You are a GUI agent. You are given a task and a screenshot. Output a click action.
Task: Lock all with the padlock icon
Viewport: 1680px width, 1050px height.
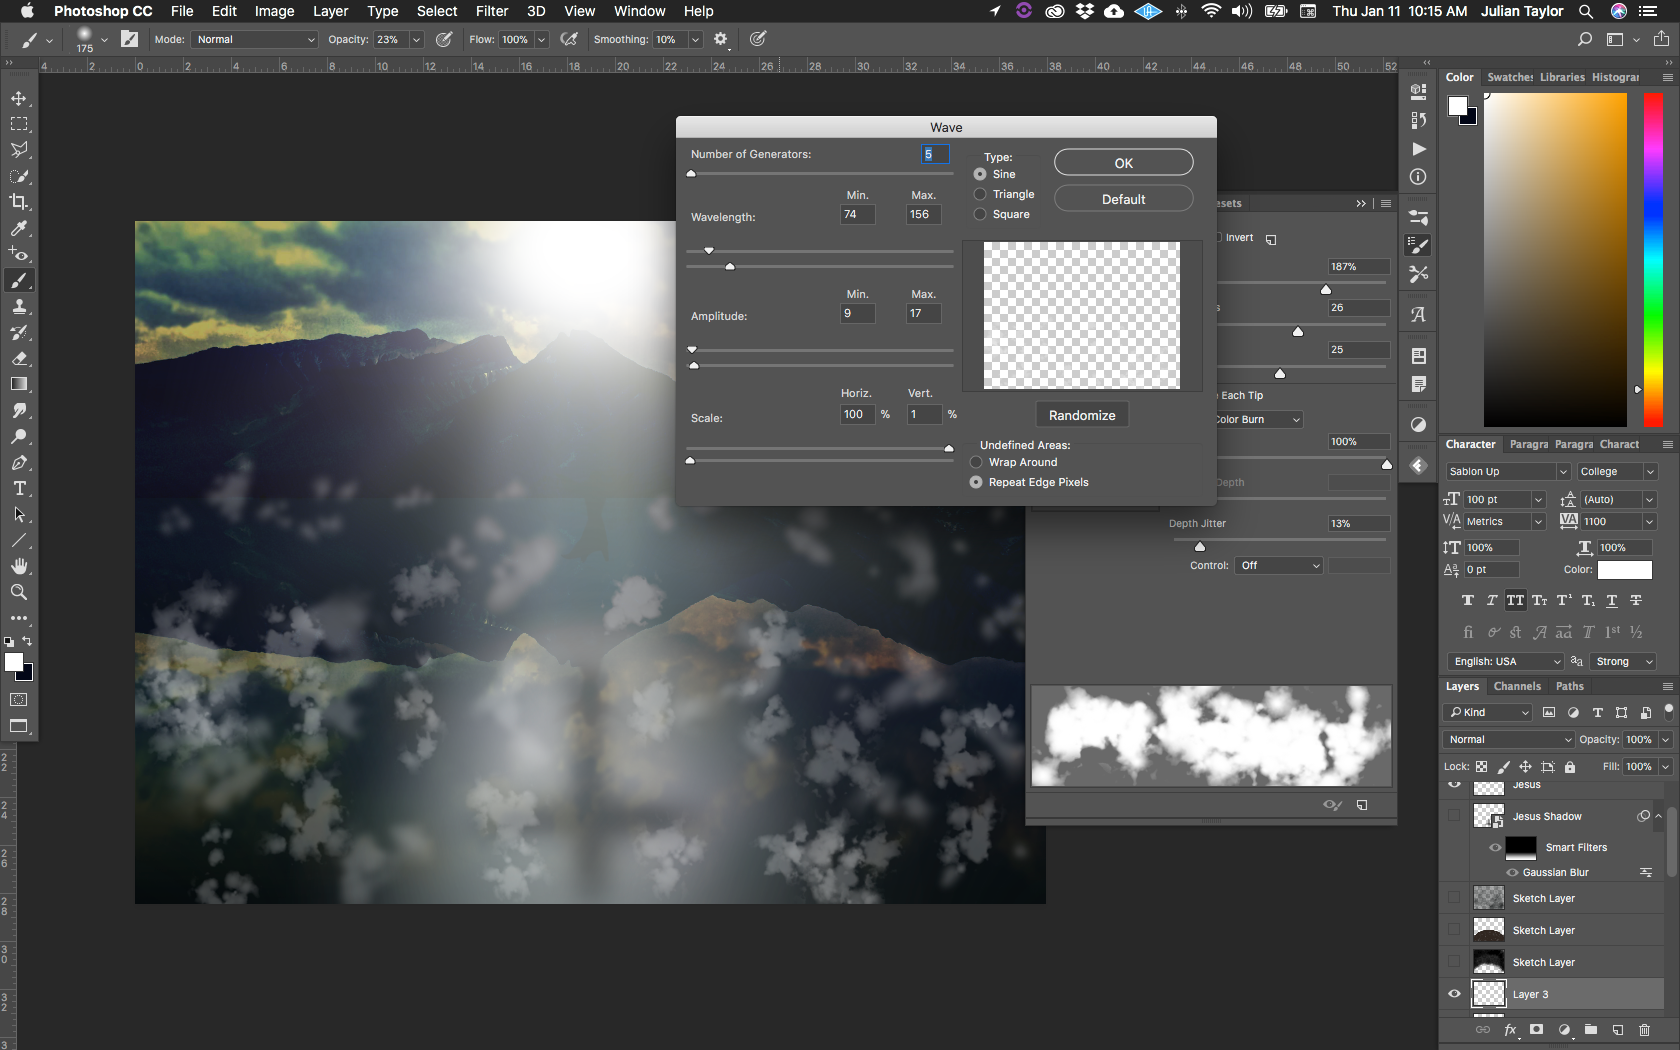(x=1570, y=767)
